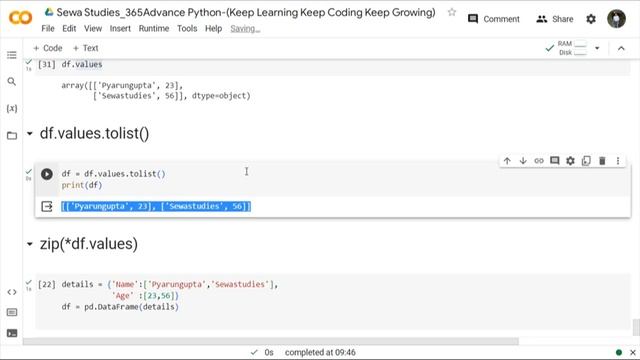The width and height of the screenshot is (640, 360).
Task: Run the df.values.tolist() cell
Action: pyautogui.click(x=47, y=174)
